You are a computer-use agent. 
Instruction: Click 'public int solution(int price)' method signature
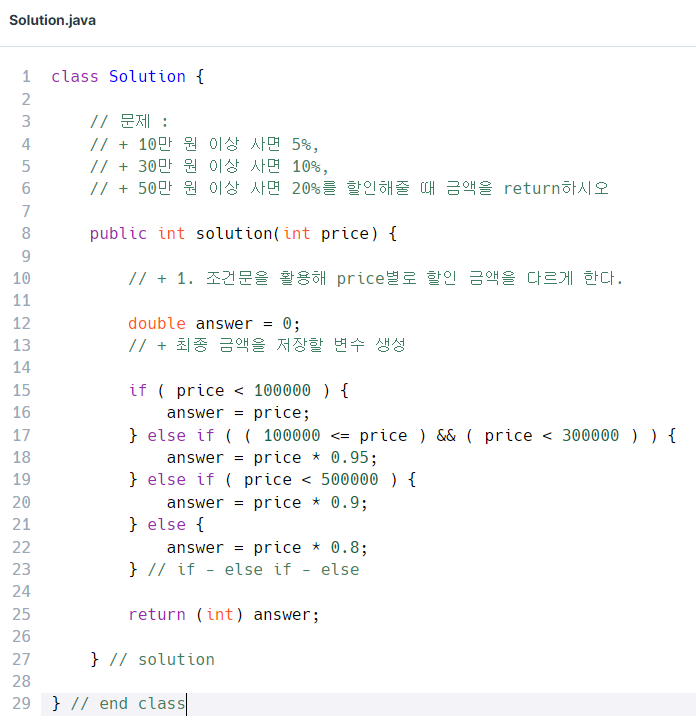[x=243, y=233]
